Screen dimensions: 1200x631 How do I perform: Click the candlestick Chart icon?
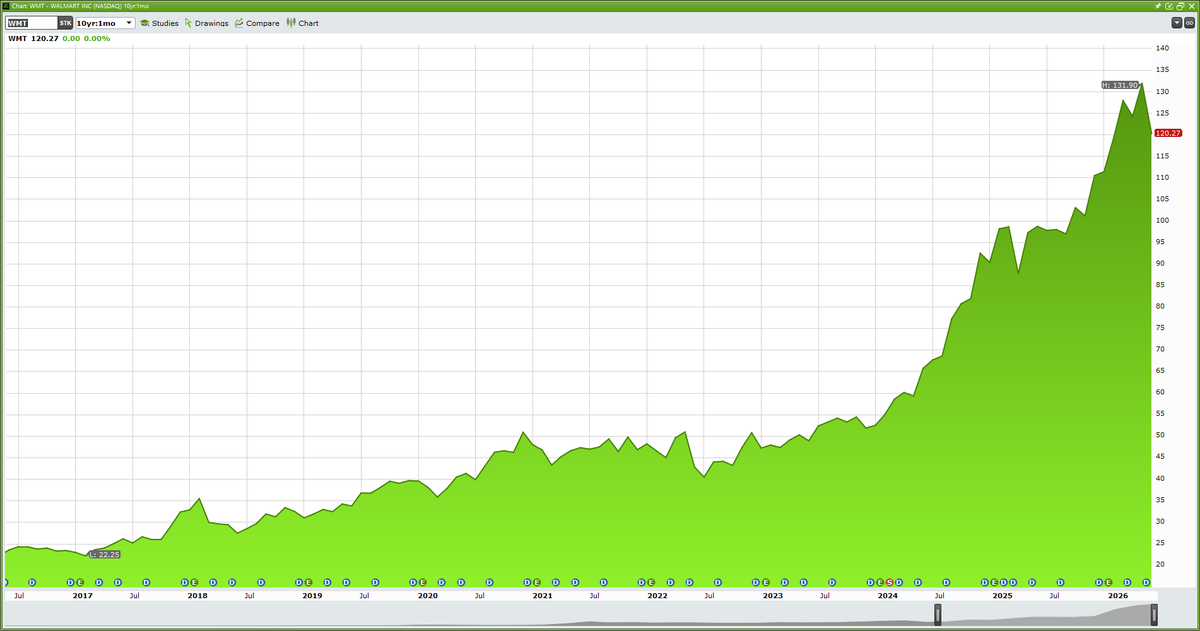(x=291, y=22)
